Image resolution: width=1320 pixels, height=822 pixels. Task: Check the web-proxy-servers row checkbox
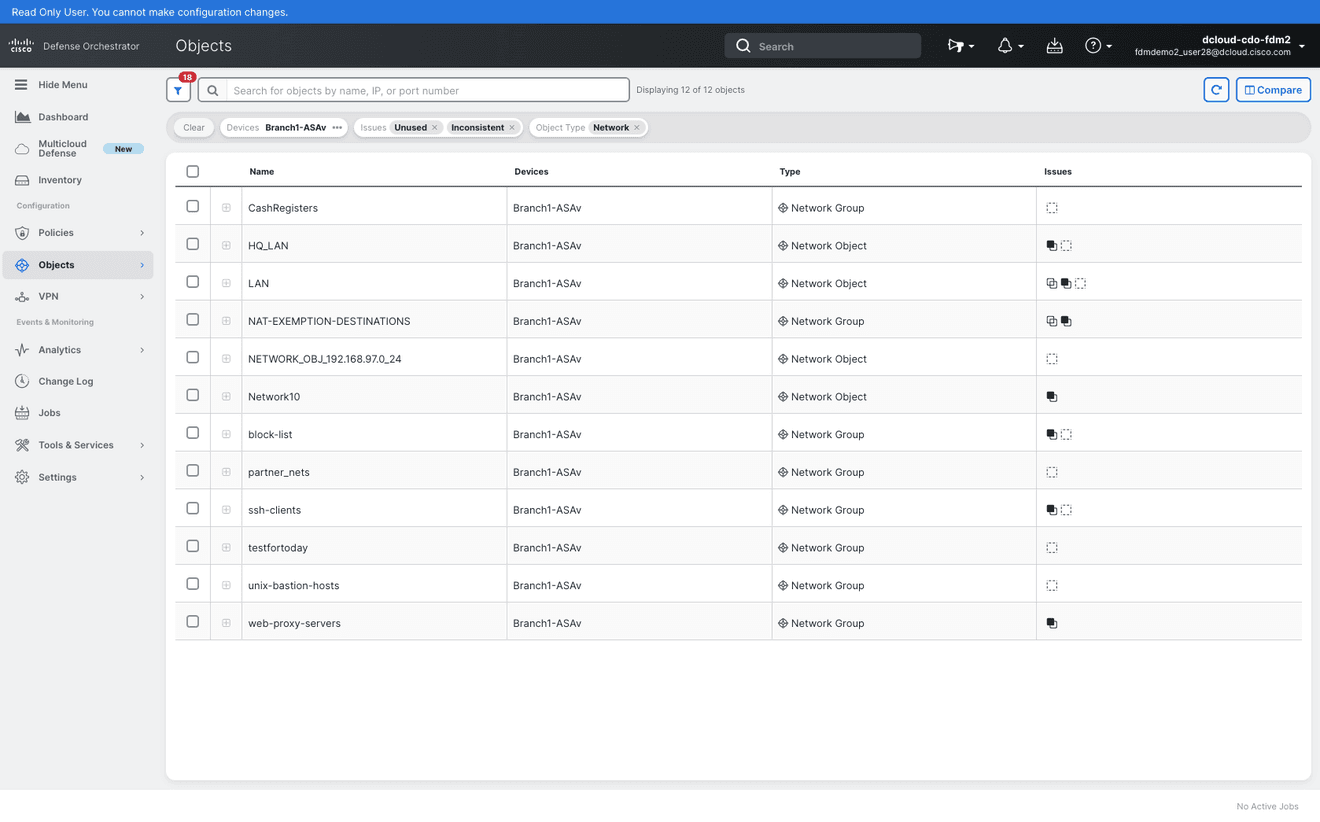point(193,621)
